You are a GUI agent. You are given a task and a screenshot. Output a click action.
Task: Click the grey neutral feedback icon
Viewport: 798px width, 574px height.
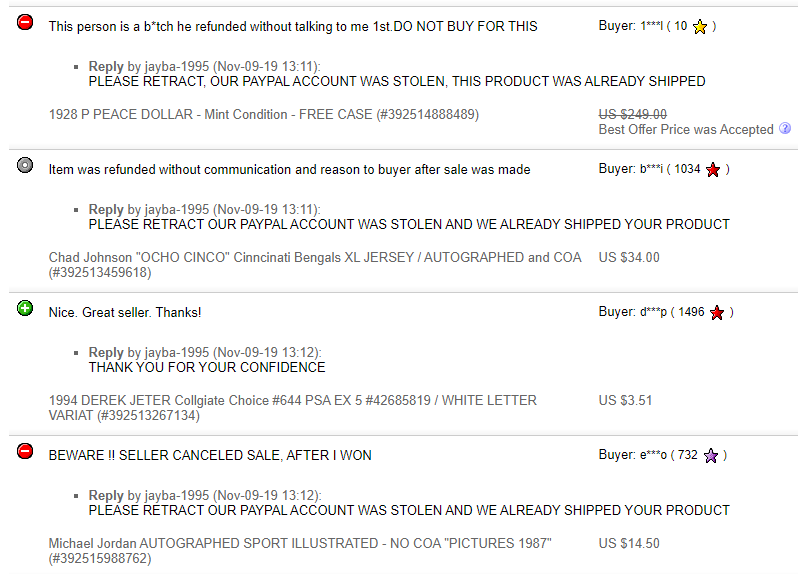25,165
